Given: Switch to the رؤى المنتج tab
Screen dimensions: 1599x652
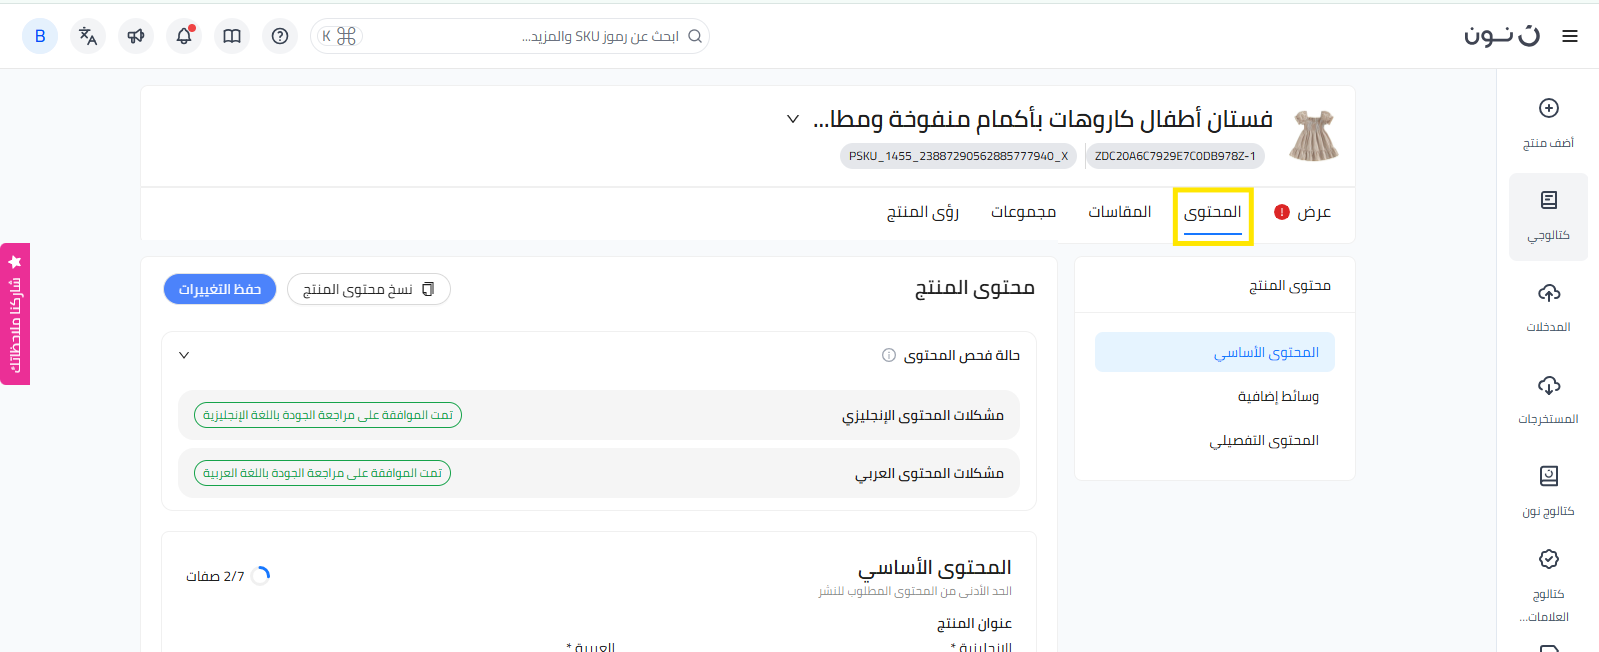Looking at the screenshot, I should (922, 212).
